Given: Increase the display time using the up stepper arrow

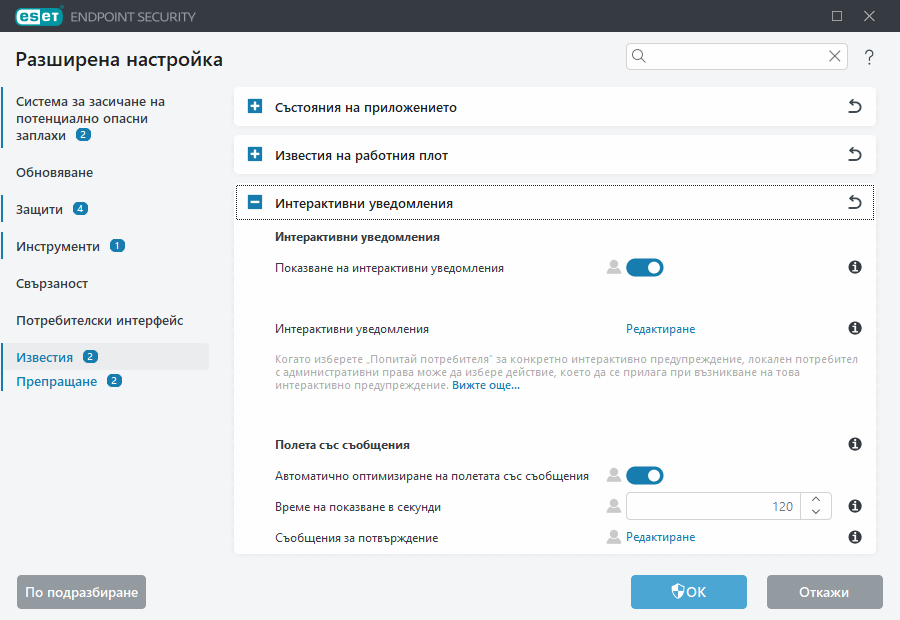Looking at the screenshot, I should pos(815,500).
